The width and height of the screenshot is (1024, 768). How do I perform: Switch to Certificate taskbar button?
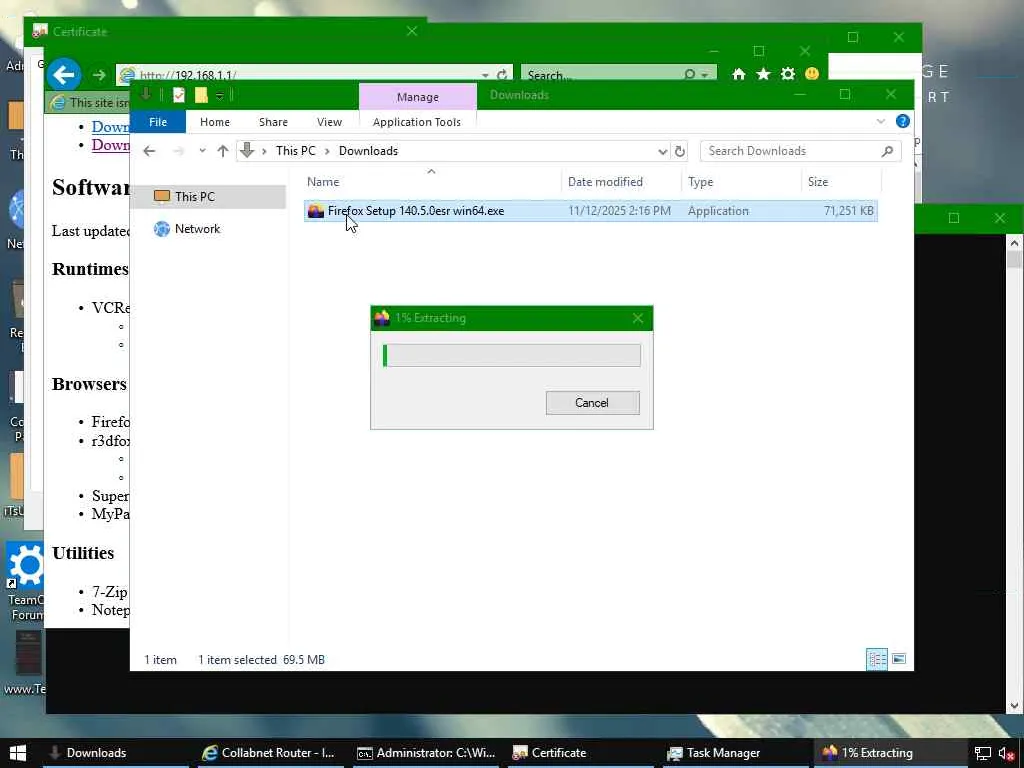coord(581,753)
